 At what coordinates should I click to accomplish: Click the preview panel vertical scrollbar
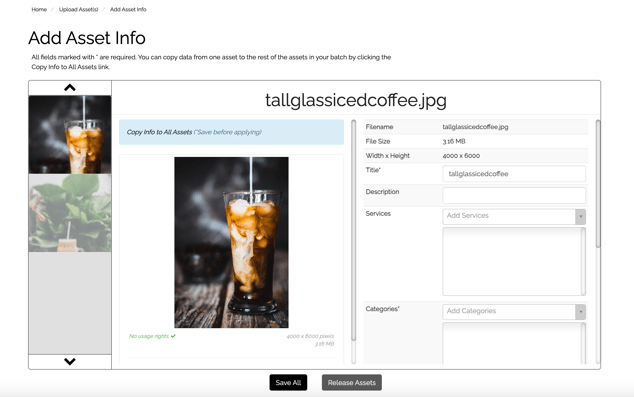354,230
